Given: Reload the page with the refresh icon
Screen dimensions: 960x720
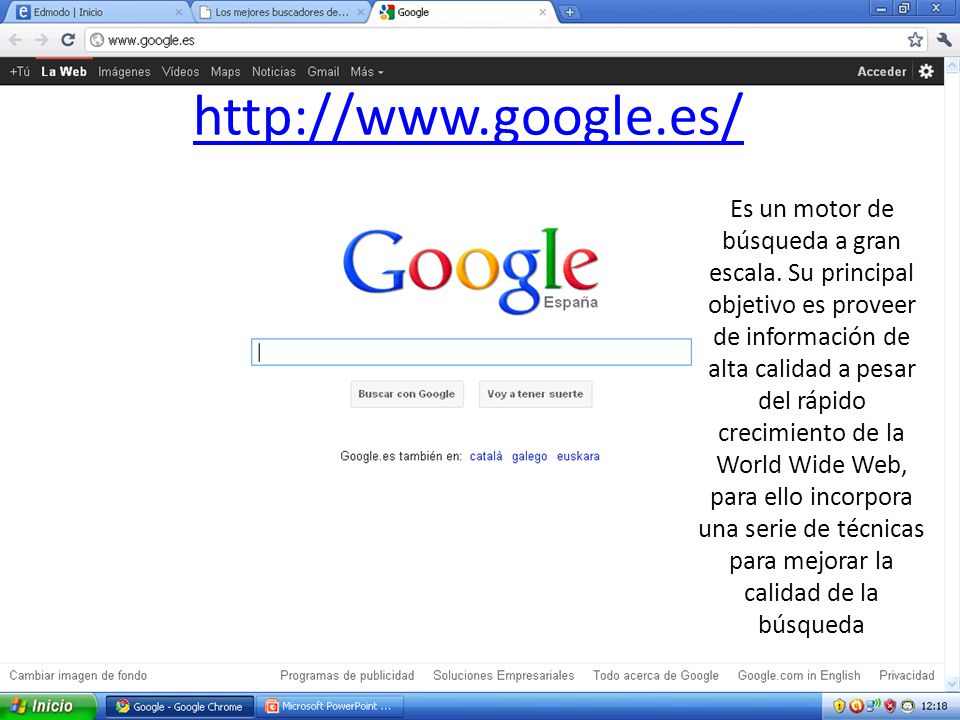Looking at the screenshot, I should pos(68,40).
